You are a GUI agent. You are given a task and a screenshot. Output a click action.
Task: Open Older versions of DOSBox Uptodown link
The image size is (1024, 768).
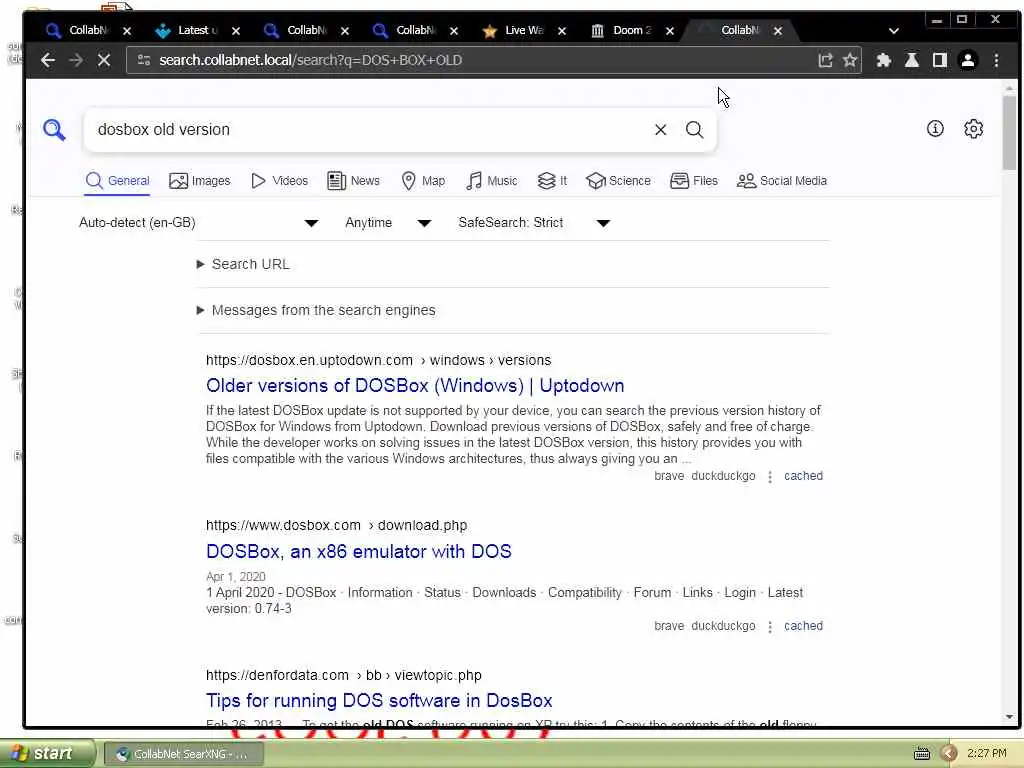coord(415,386)
